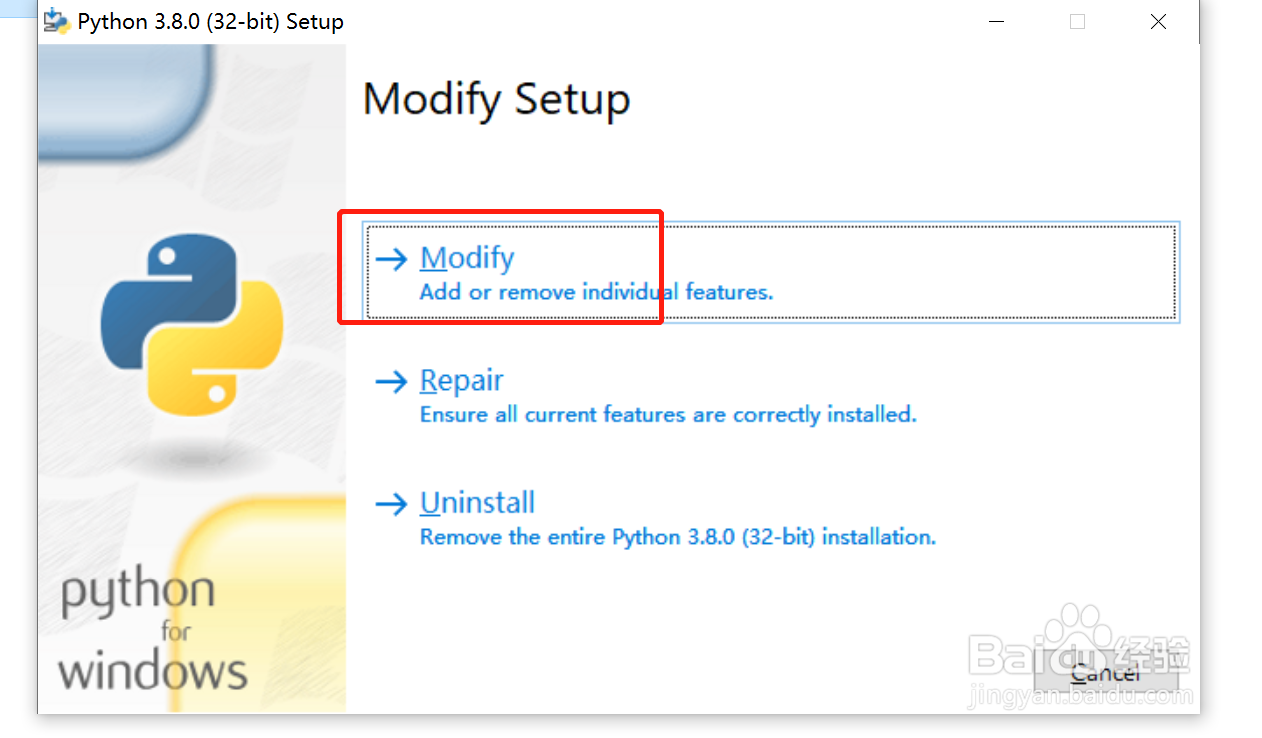
Task: Click the 'Python 3.8.0 (32-bit) Setup' title text
Action: 210,21
